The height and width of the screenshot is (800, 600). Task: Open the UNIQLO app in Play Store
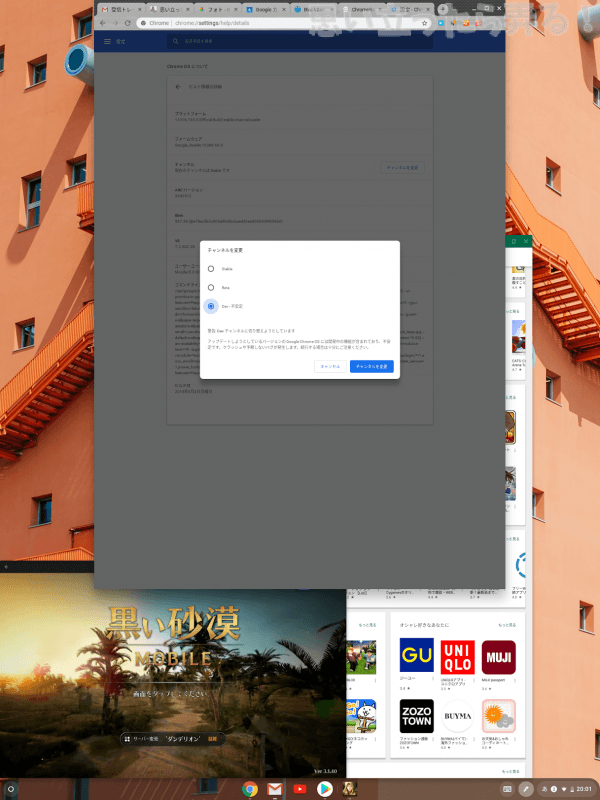tap(458, 657)
